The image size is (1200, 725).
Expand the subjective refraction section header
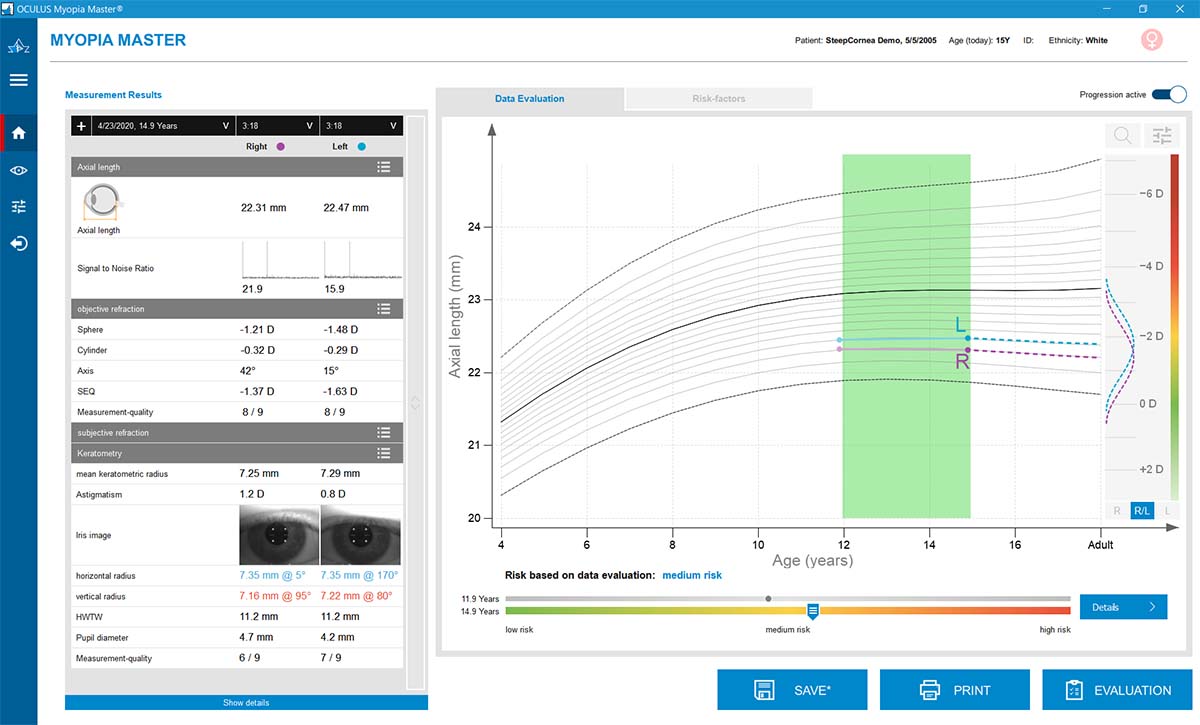coord(237,433)
